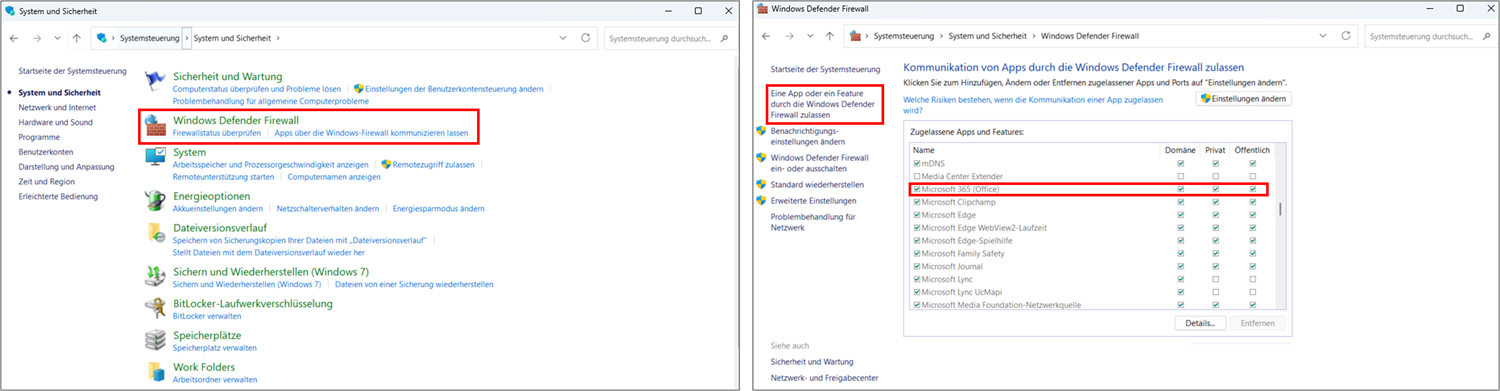Viewport: 1500px width, 391px height.
Task: Toggle the Microsoft Lync UcMapi name checkbox
Action: (x=916, y=293)
